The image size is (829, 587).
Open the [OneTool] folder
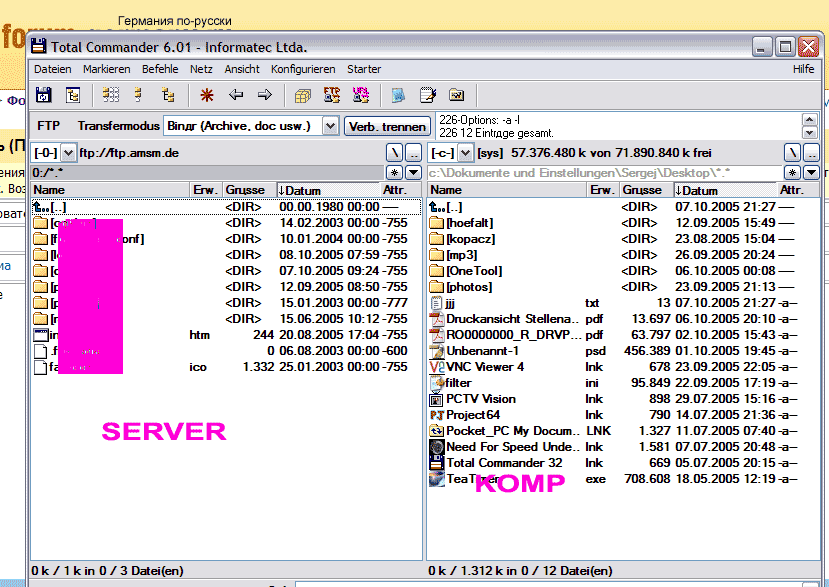(613, 271)
